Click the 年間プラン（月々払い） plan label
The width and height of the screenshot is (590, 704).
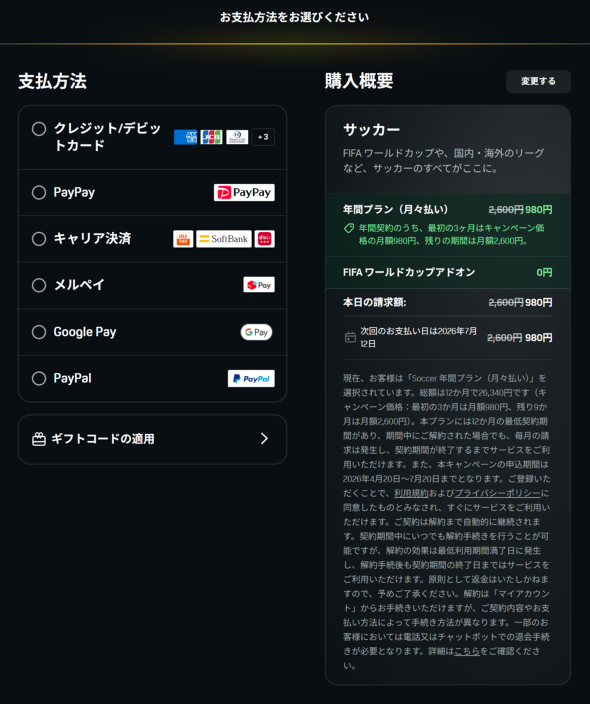pos(396,209)
